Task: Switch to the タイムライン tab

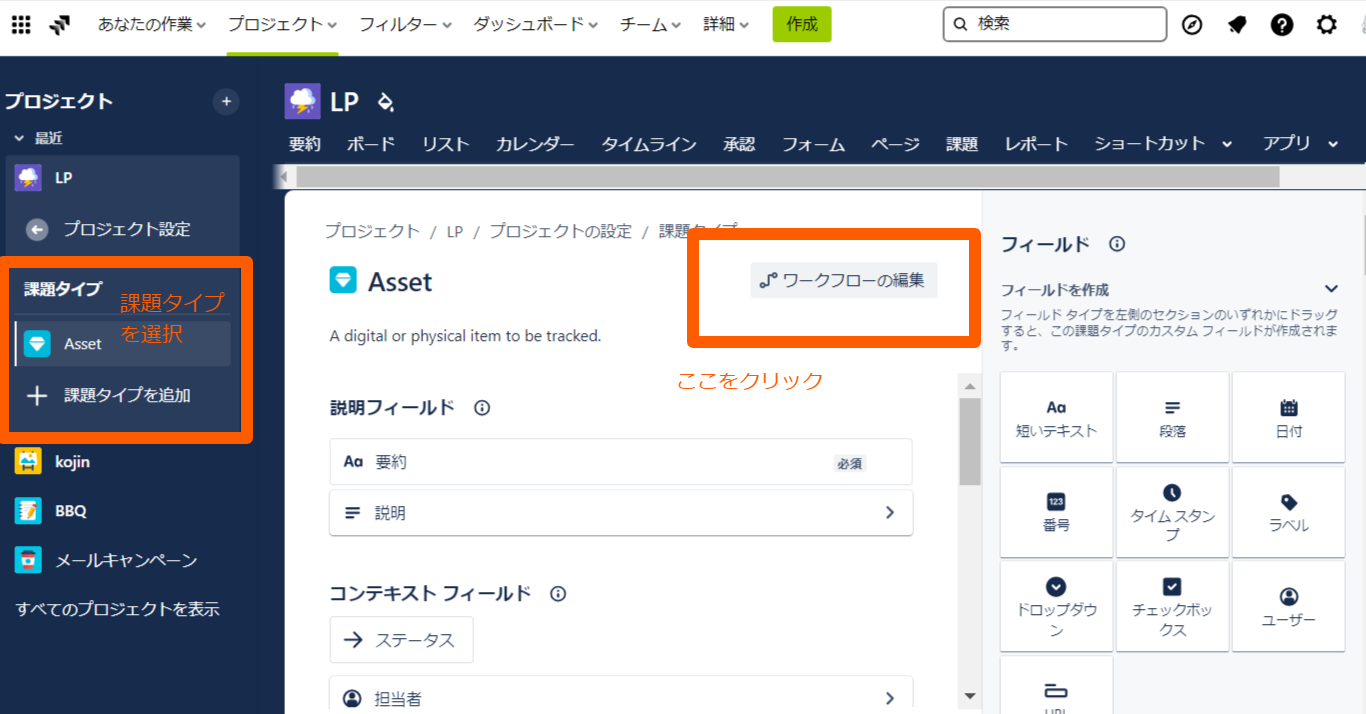Action: click(649, 144)
